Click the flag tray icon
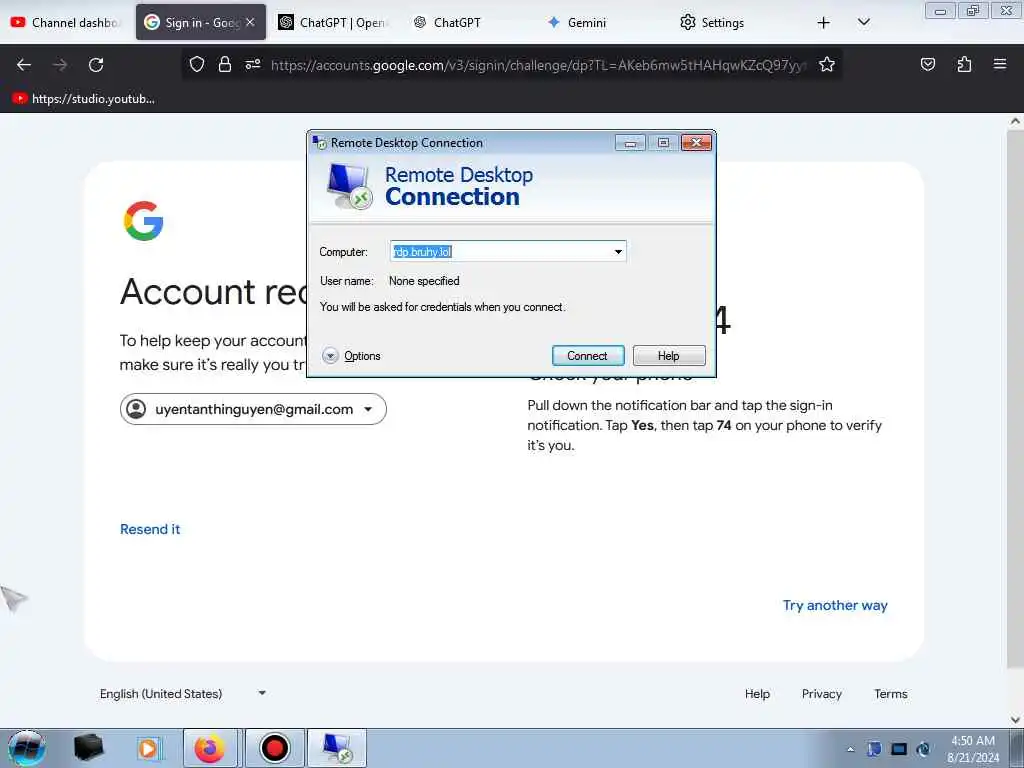The height and width of the screenshot is (768, 1024). (x=874, y=749)
